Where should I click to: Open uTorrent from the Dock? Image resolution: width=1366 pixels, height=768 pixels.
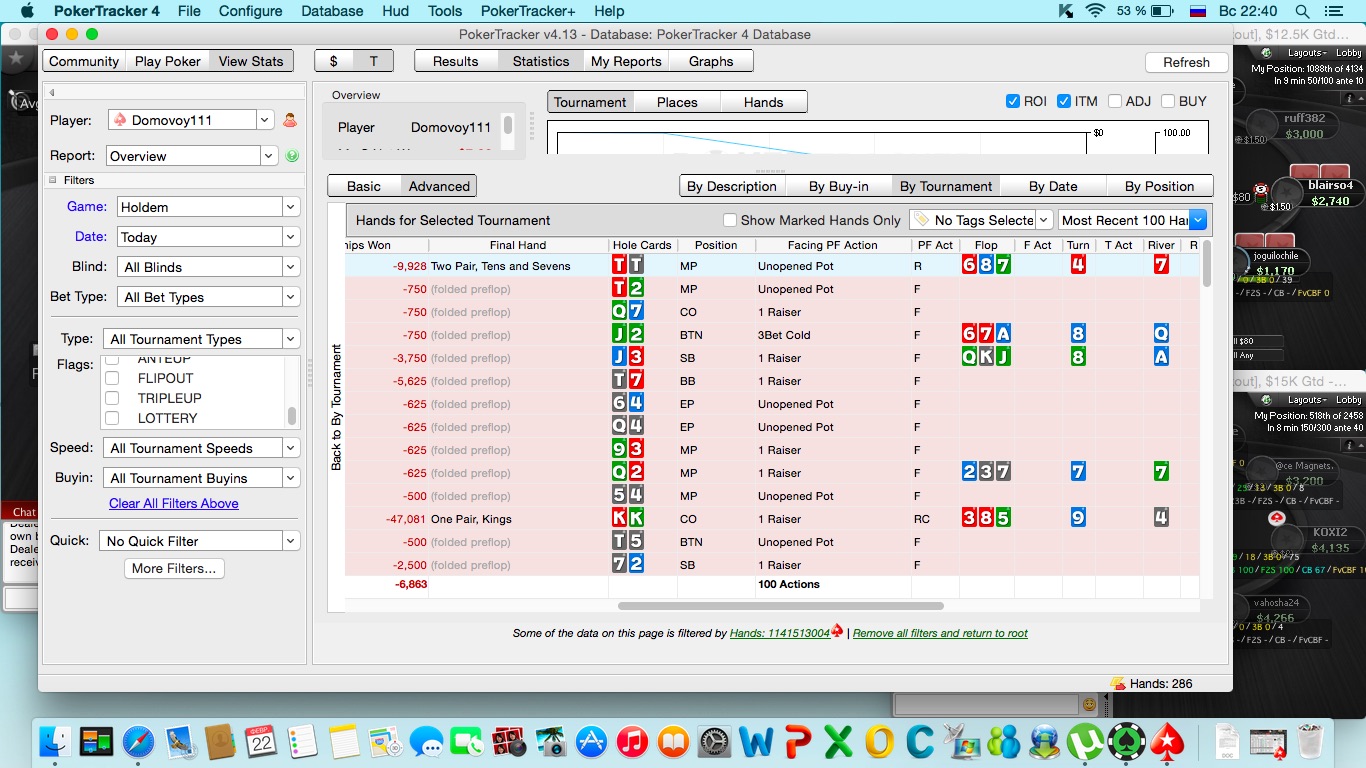(x=1086, y=742)
